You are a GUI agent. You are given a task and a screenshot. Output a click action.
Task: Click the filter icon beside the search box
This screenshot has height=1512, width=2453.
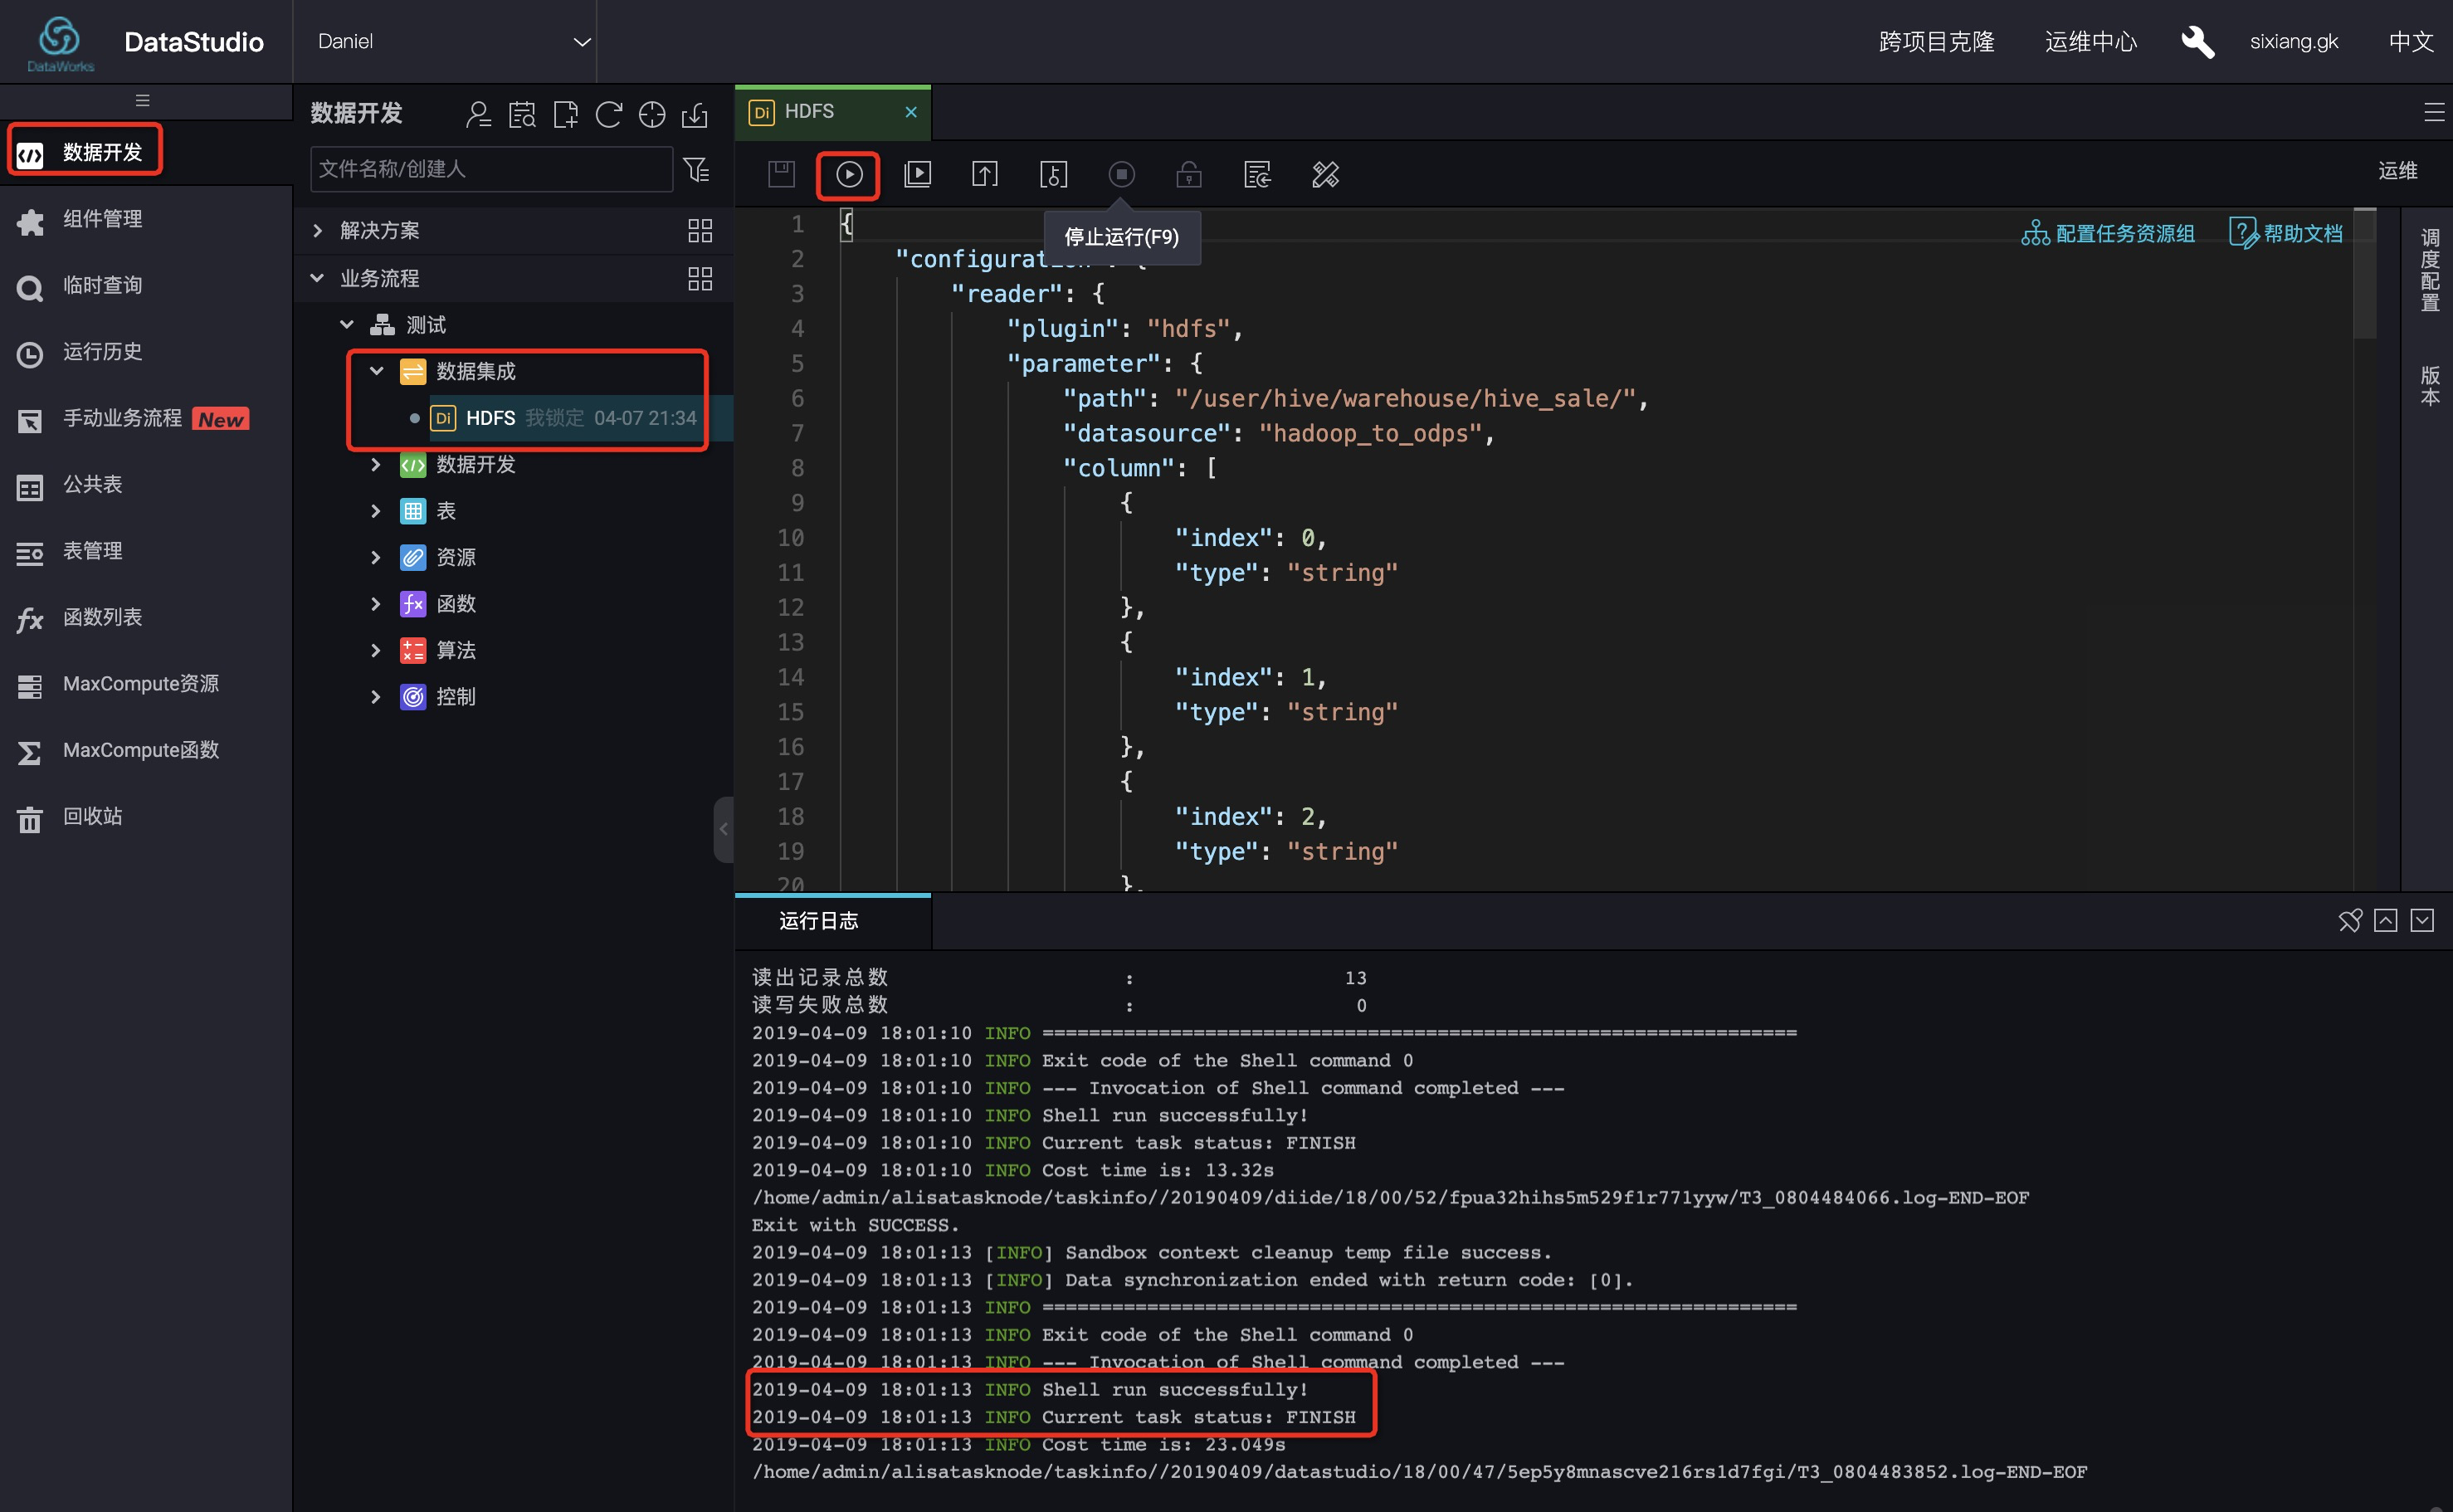696,170
